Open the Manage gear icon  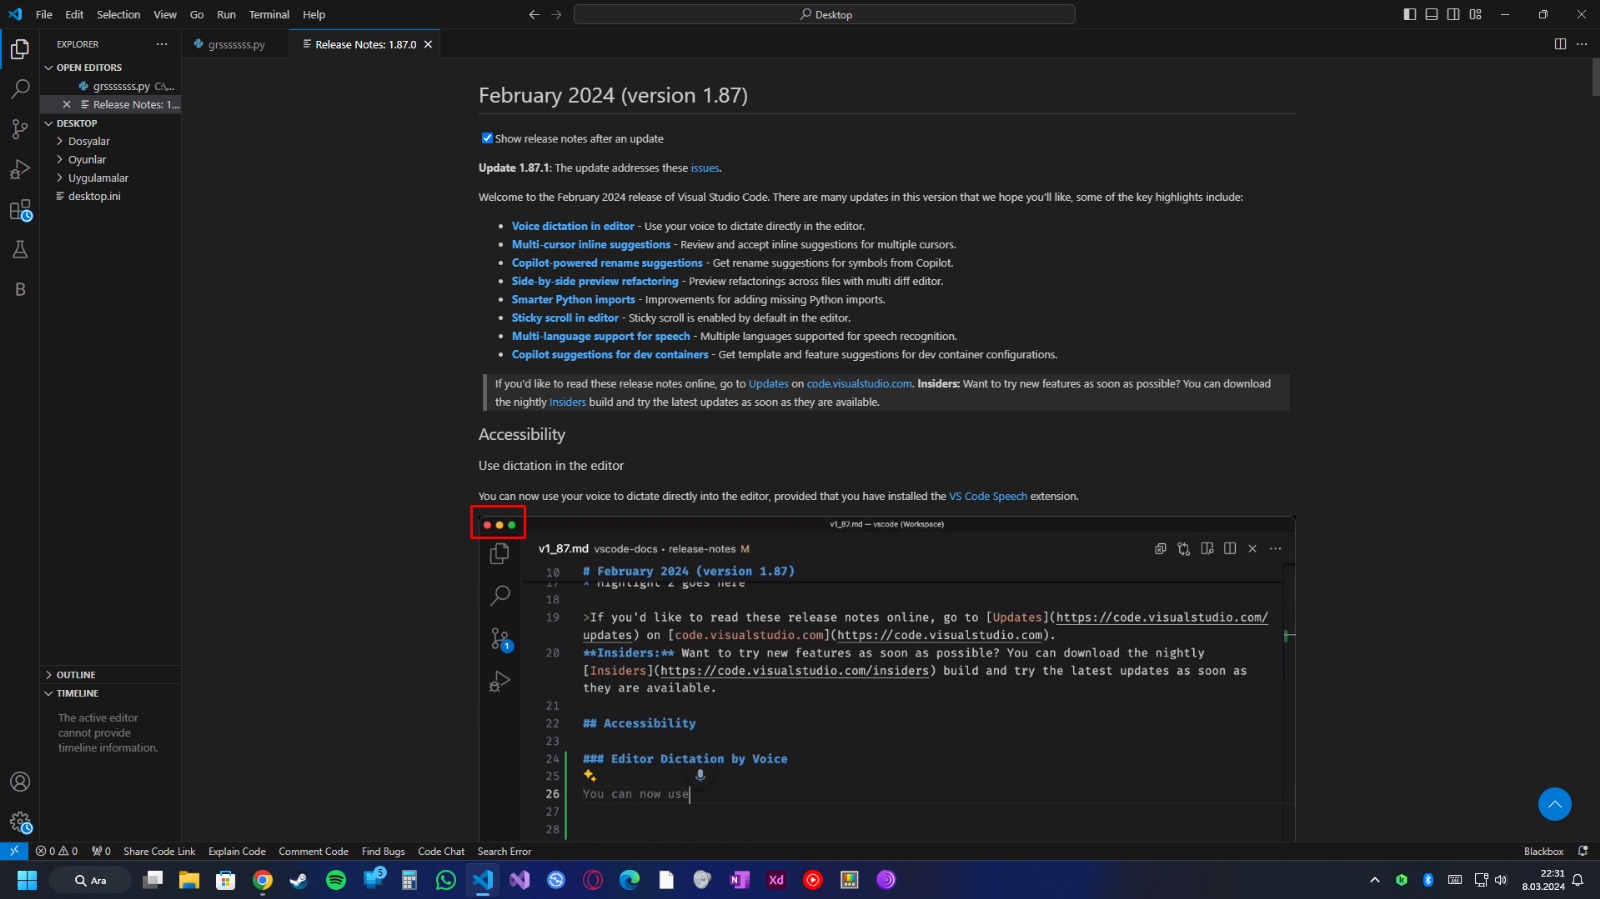pos(20,822)
